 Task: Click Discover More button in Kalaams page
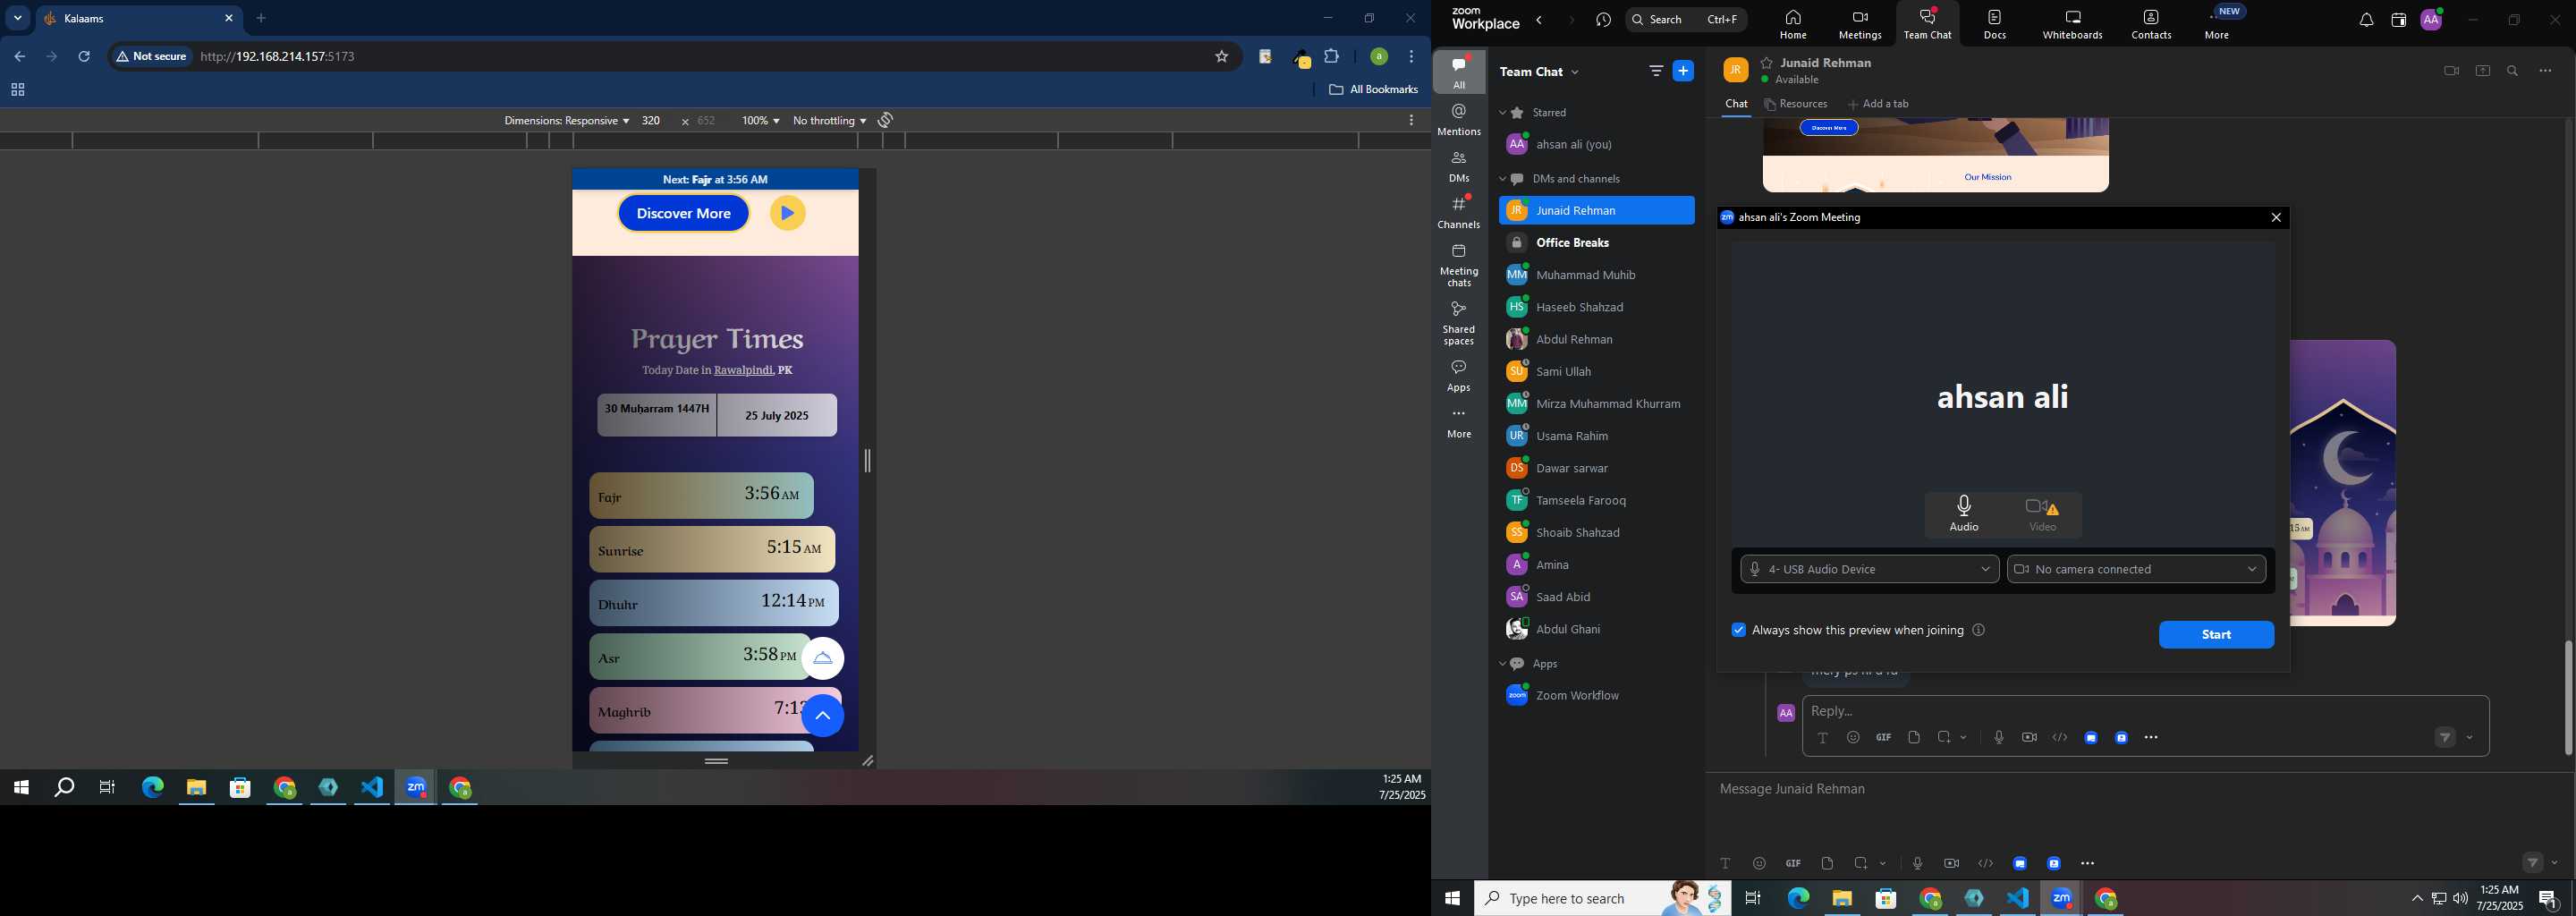coord(684,214)
